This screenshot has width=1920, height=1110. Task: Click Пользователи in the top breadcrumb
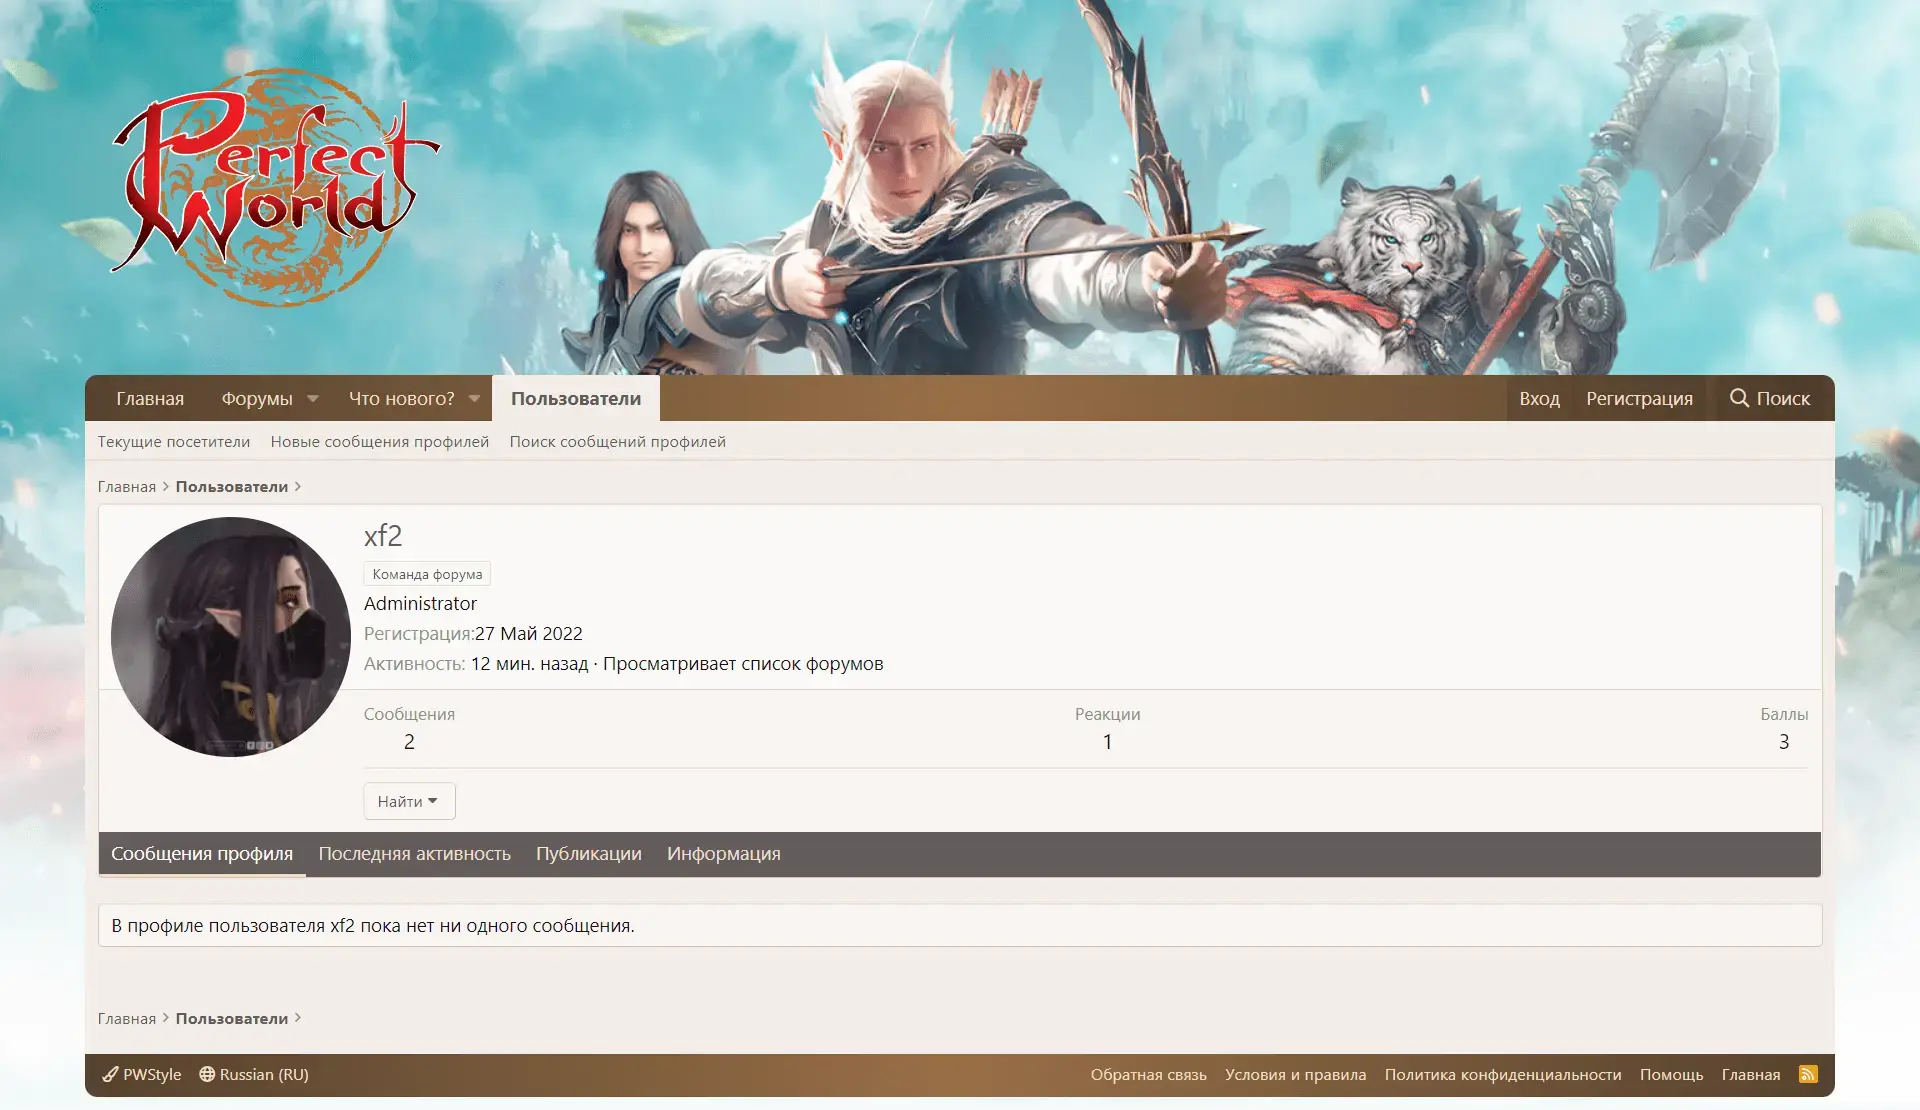[232, 486]
